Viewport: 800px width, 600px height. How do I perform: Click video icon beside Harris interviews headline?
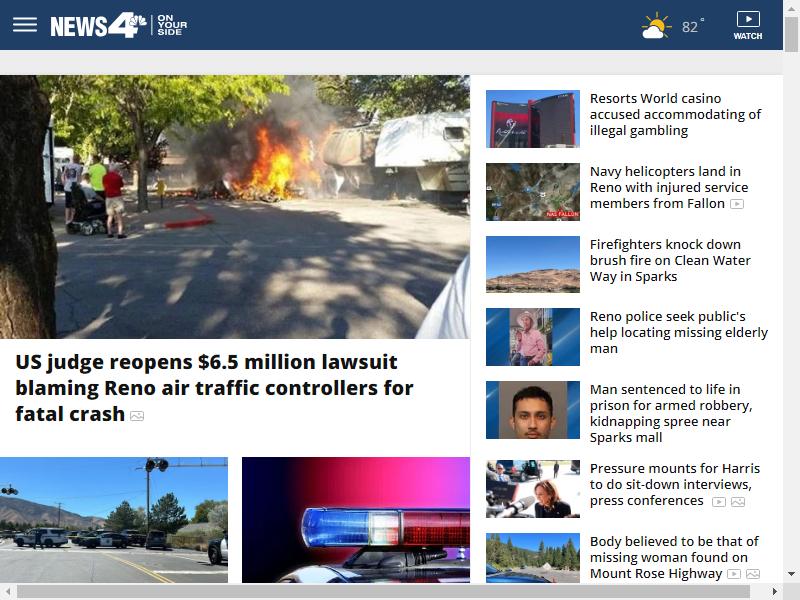(719, 502)
